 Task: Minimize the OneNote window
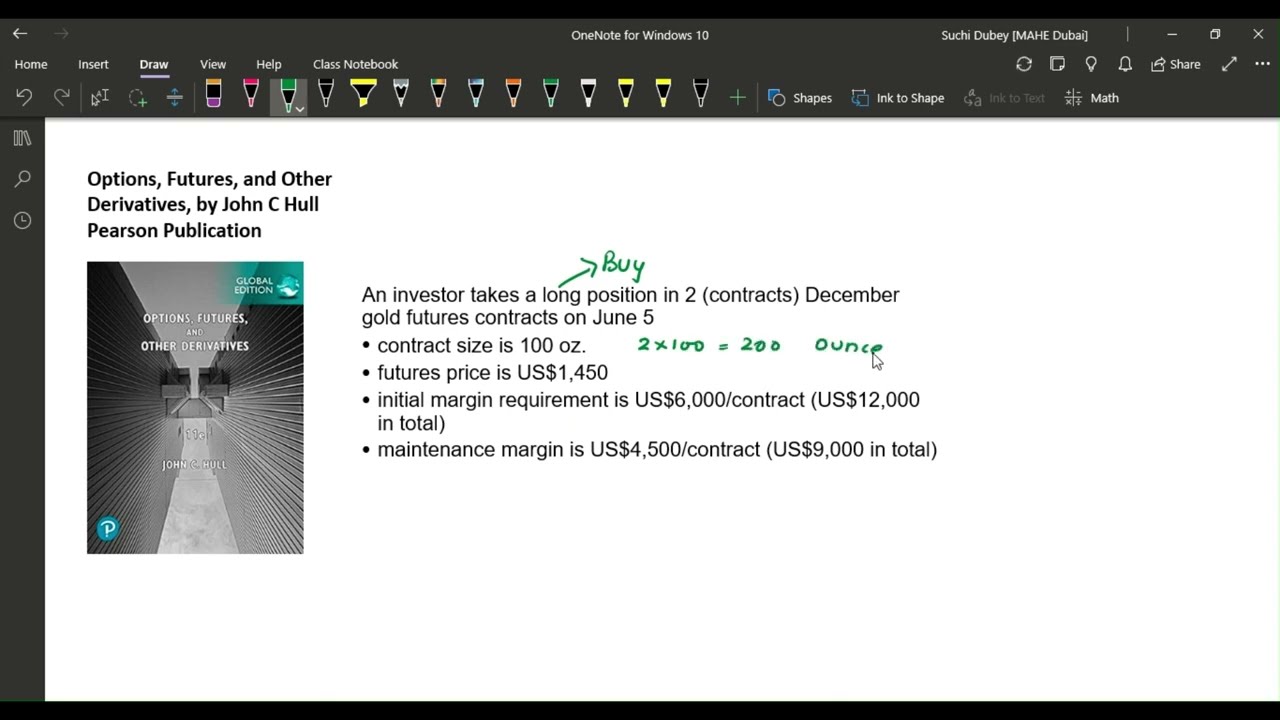click(1172, 34)
